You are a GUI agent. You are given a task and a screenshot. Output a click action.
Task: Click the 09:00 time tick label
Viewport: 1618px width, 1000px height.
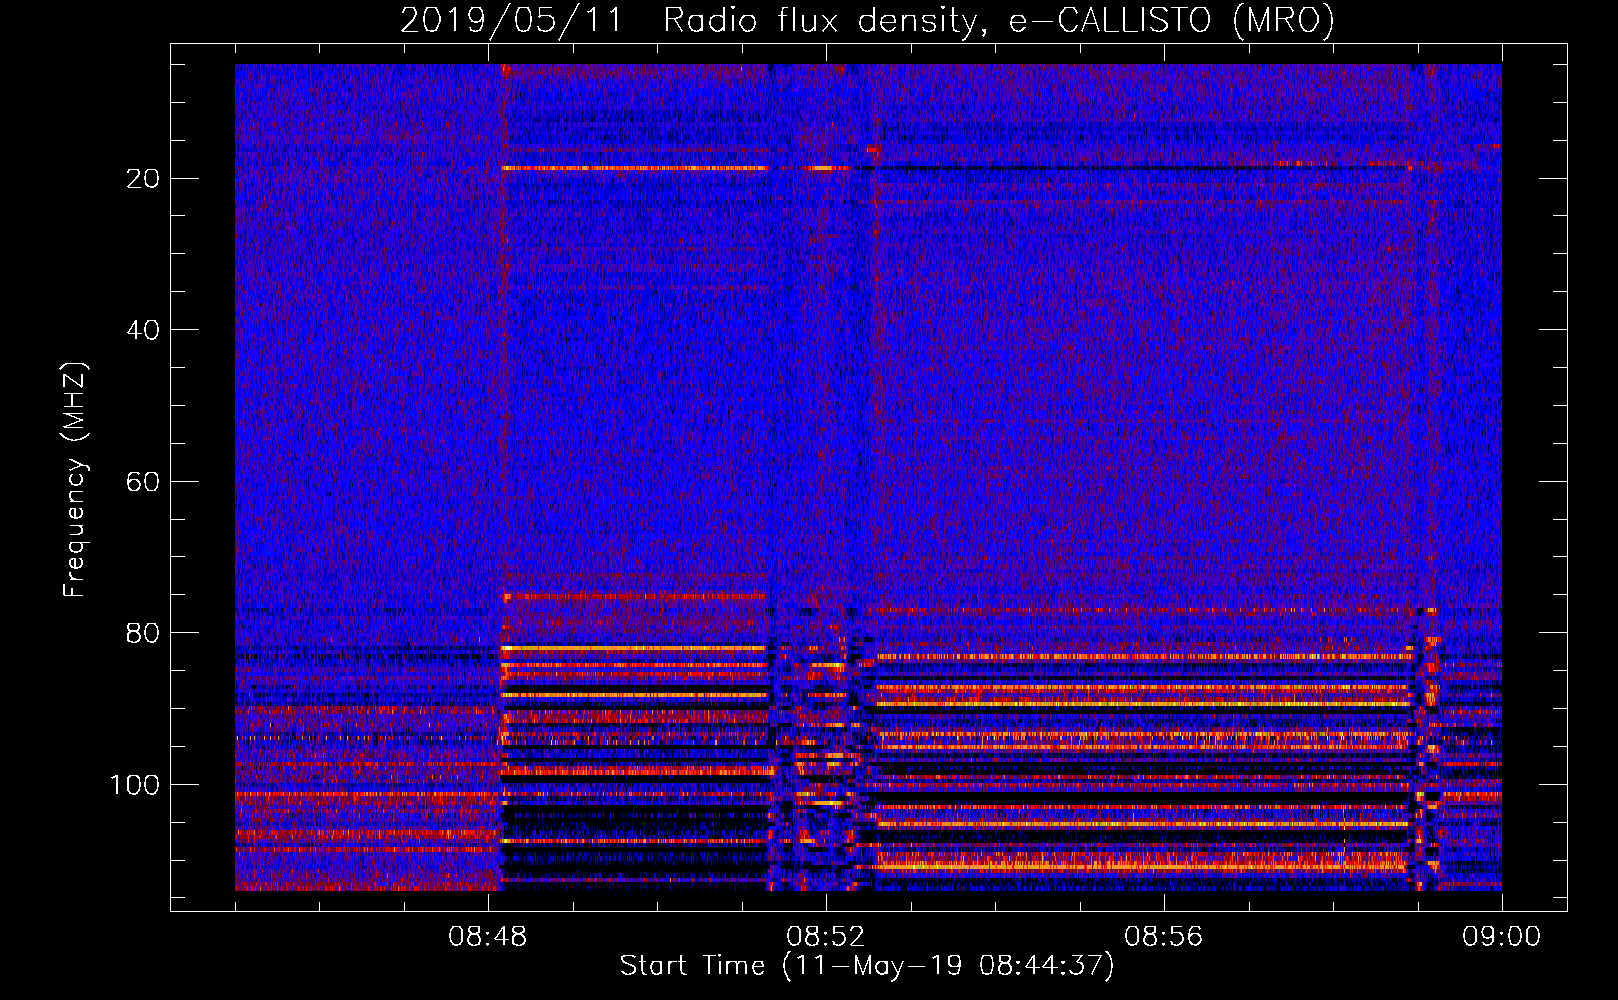(x=1502, y=937)
